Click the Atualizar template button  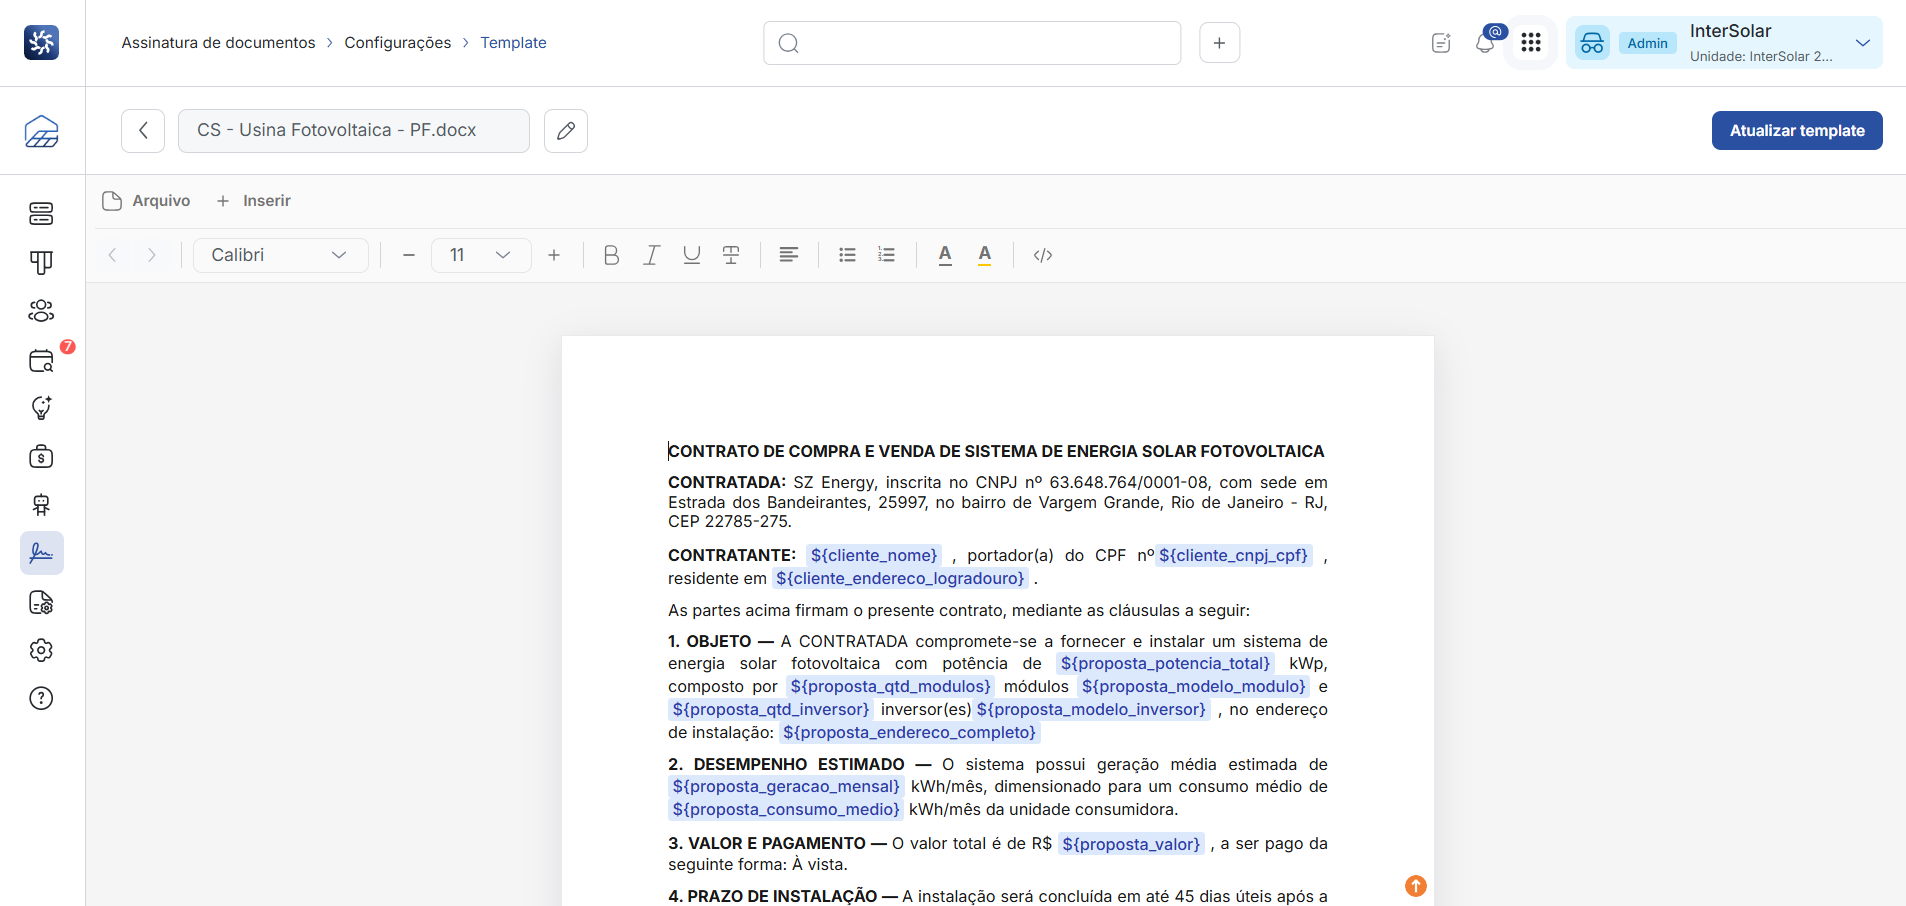pyautogui.click(x=1797, y=131)
